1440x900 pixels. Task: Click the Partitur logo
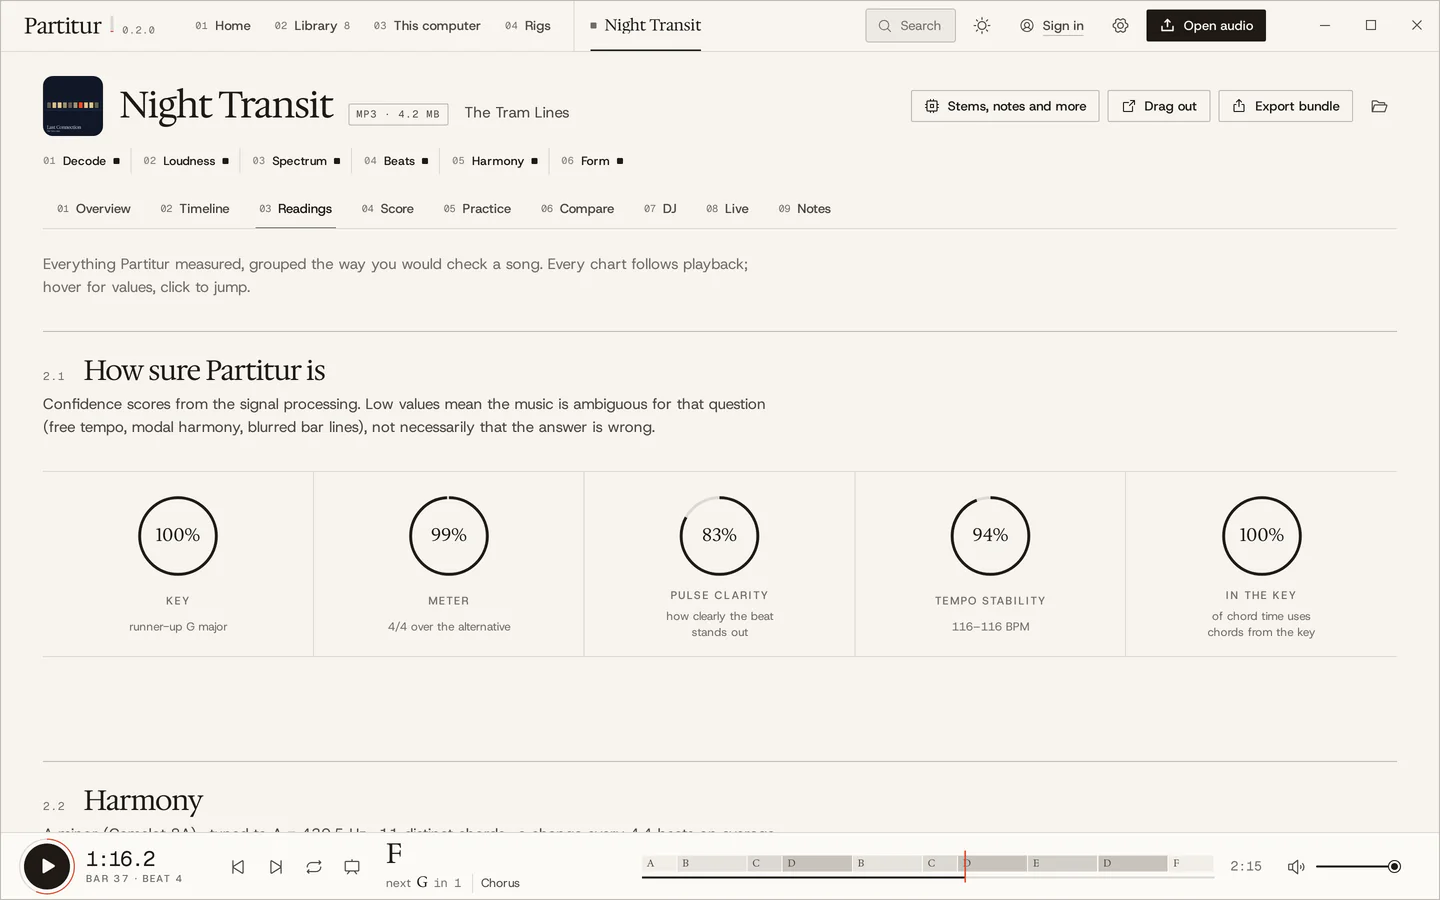[x=63, y=26]
